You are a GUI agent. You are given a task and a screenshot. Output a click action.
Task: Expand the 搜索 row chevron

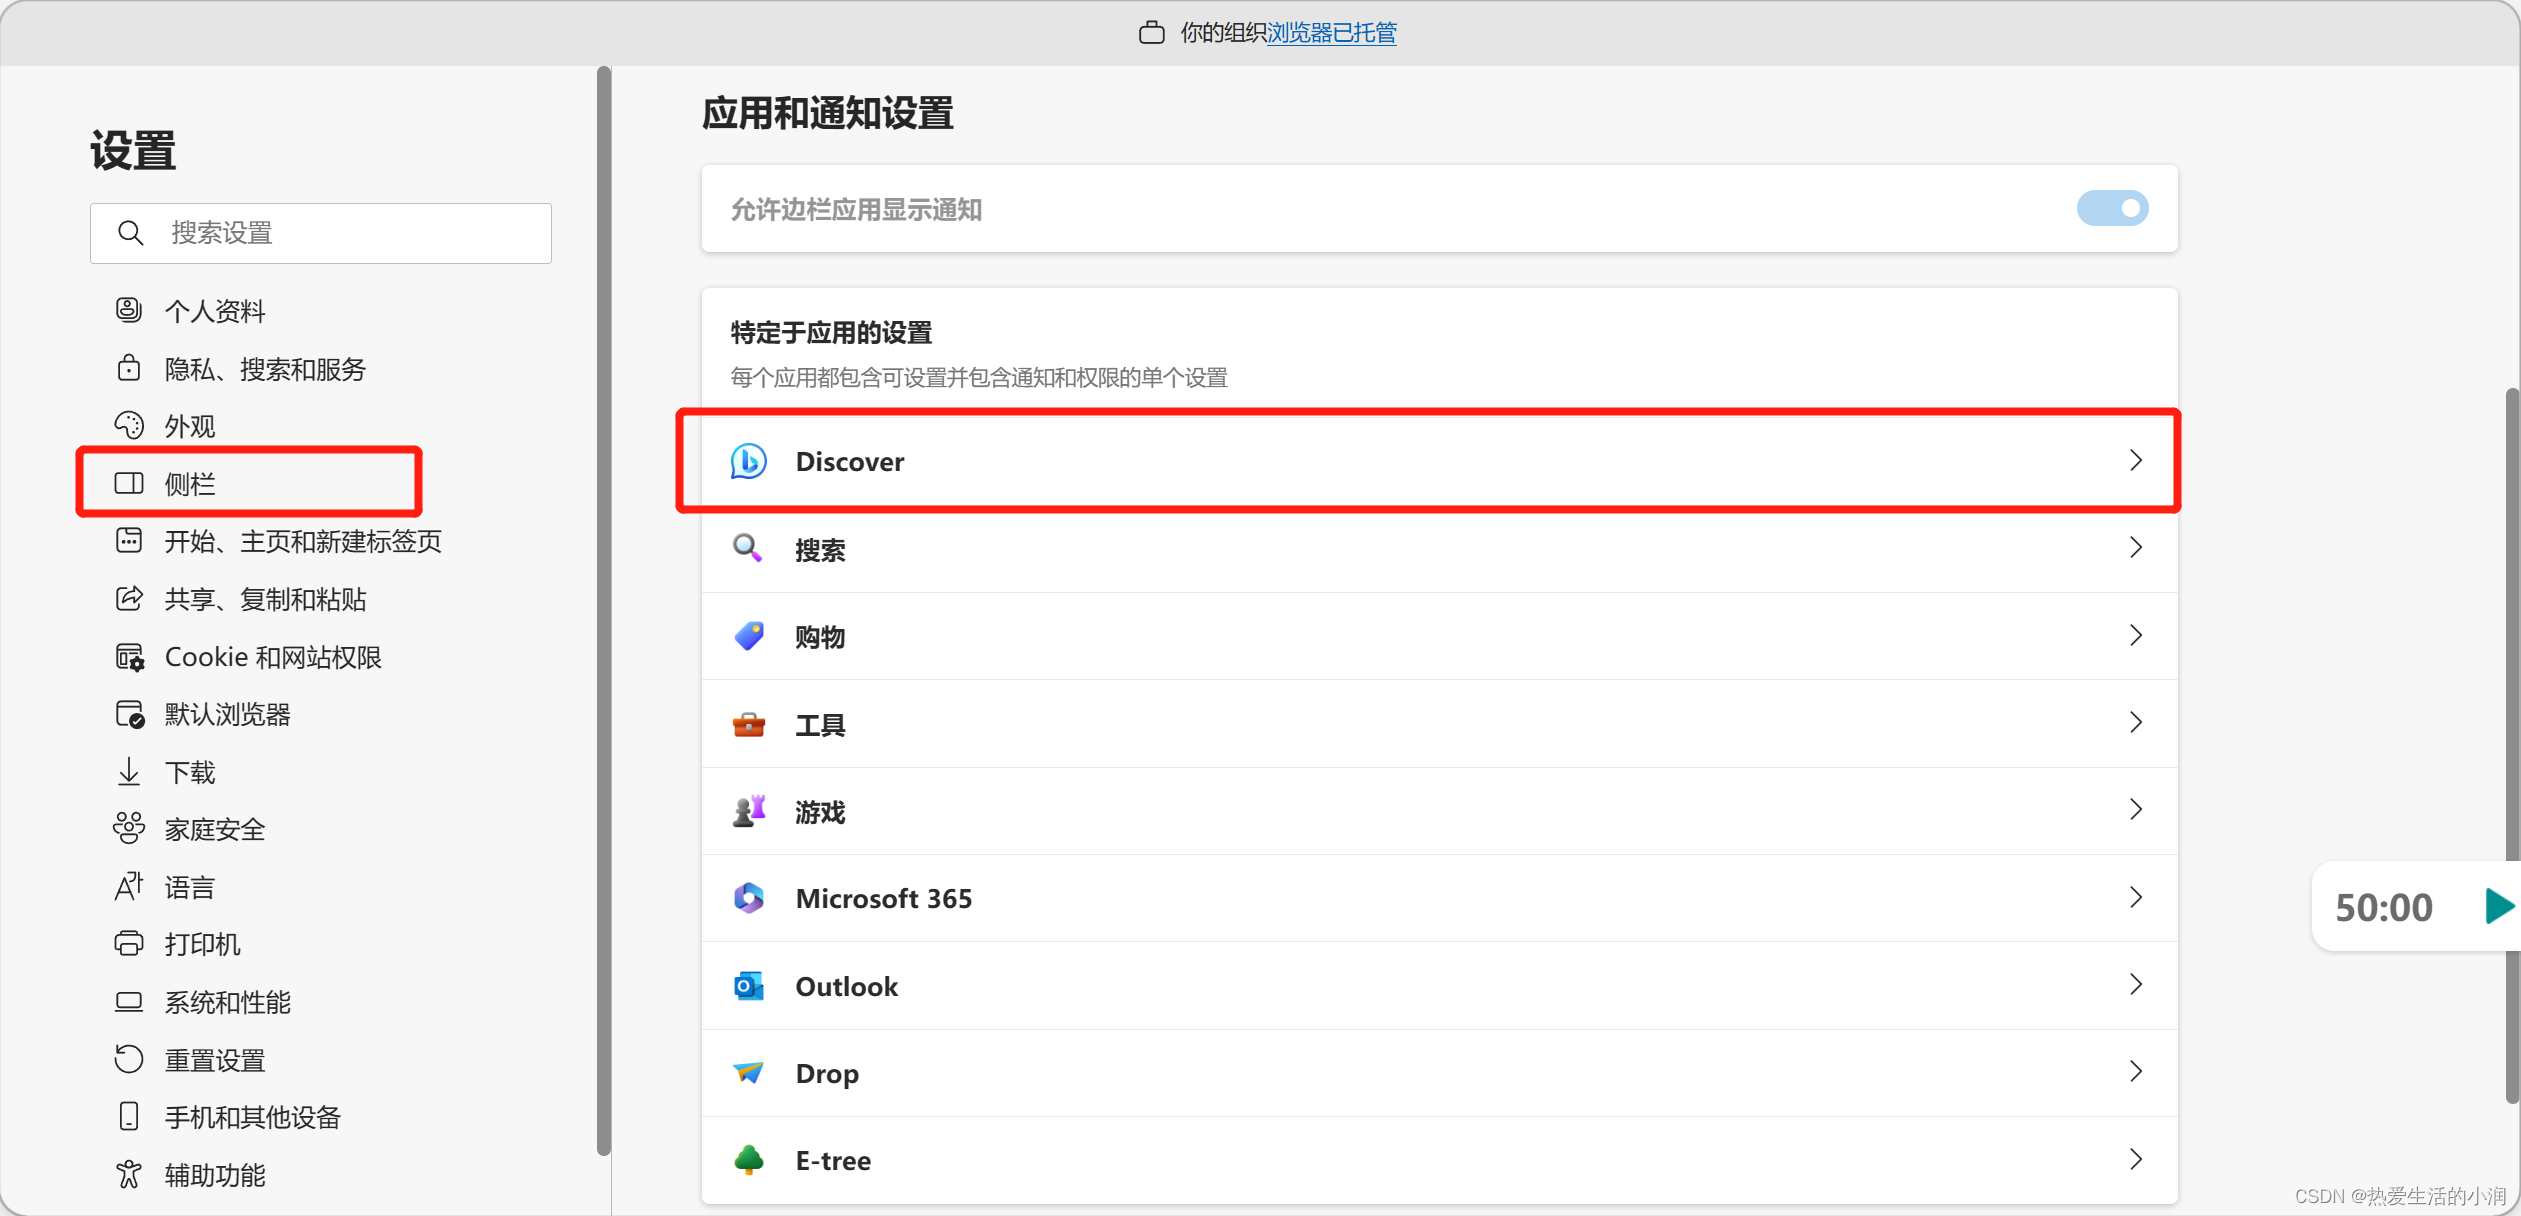tap(2136, 548)
